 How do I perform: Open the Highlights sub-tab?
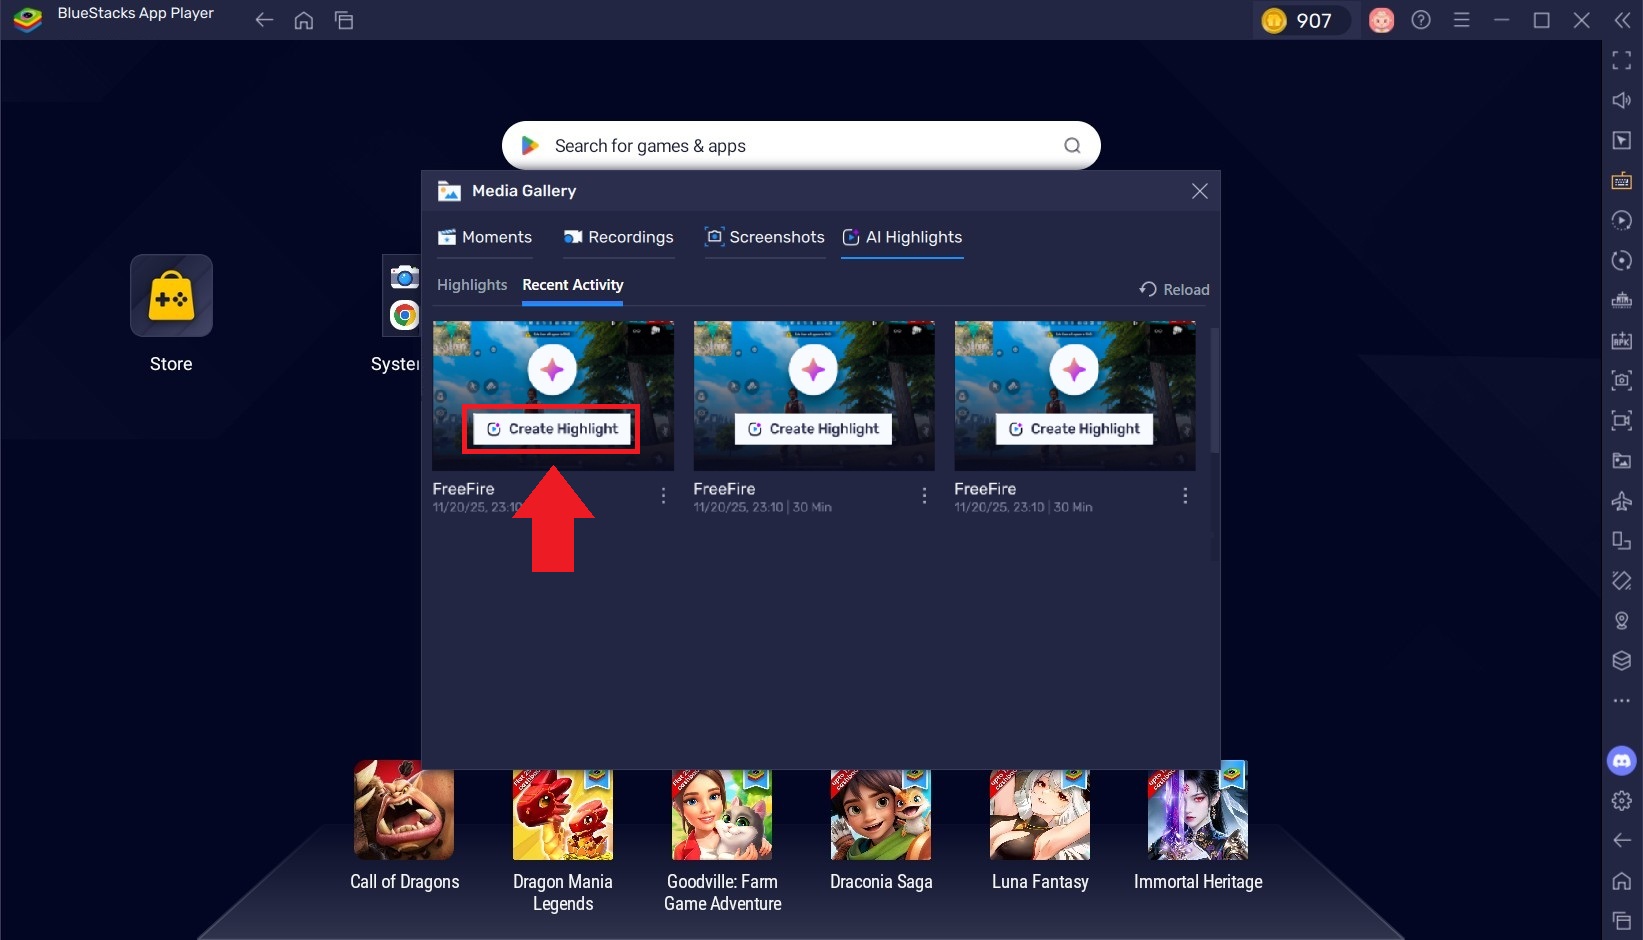click(x=472, y=285)
